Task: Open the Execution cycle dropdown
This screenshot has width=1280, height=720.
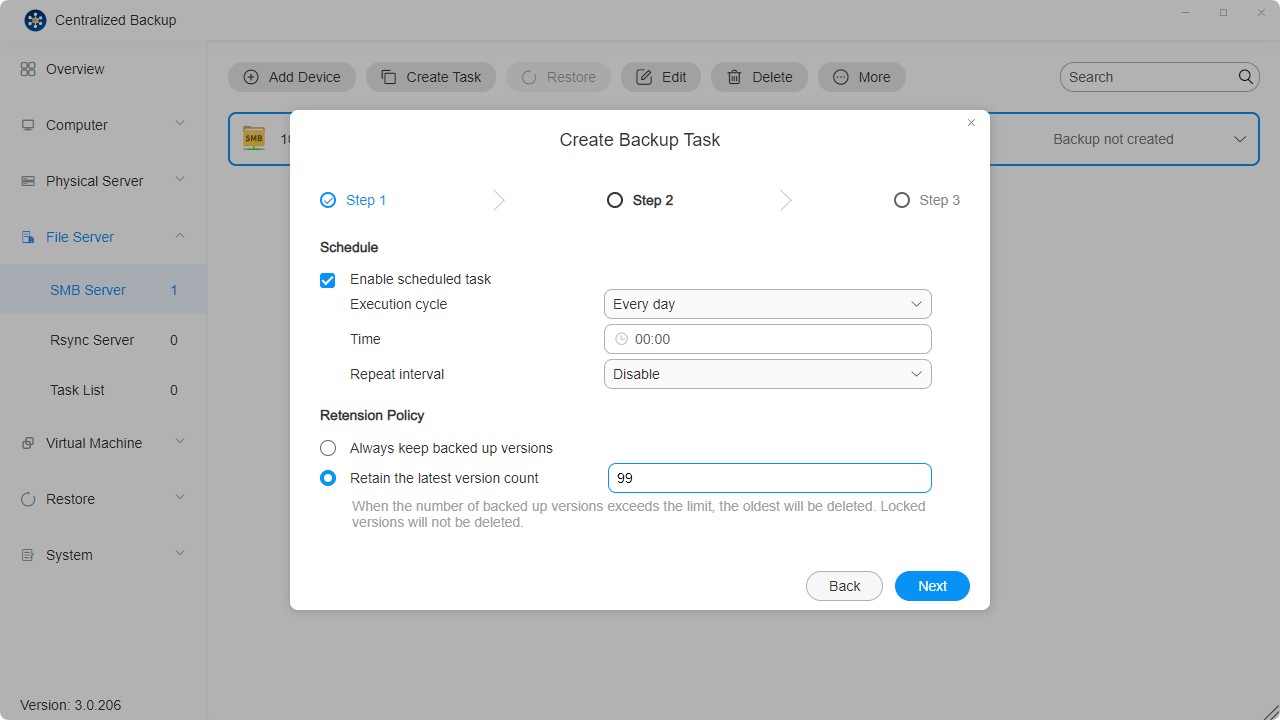Action: point(766,304)
